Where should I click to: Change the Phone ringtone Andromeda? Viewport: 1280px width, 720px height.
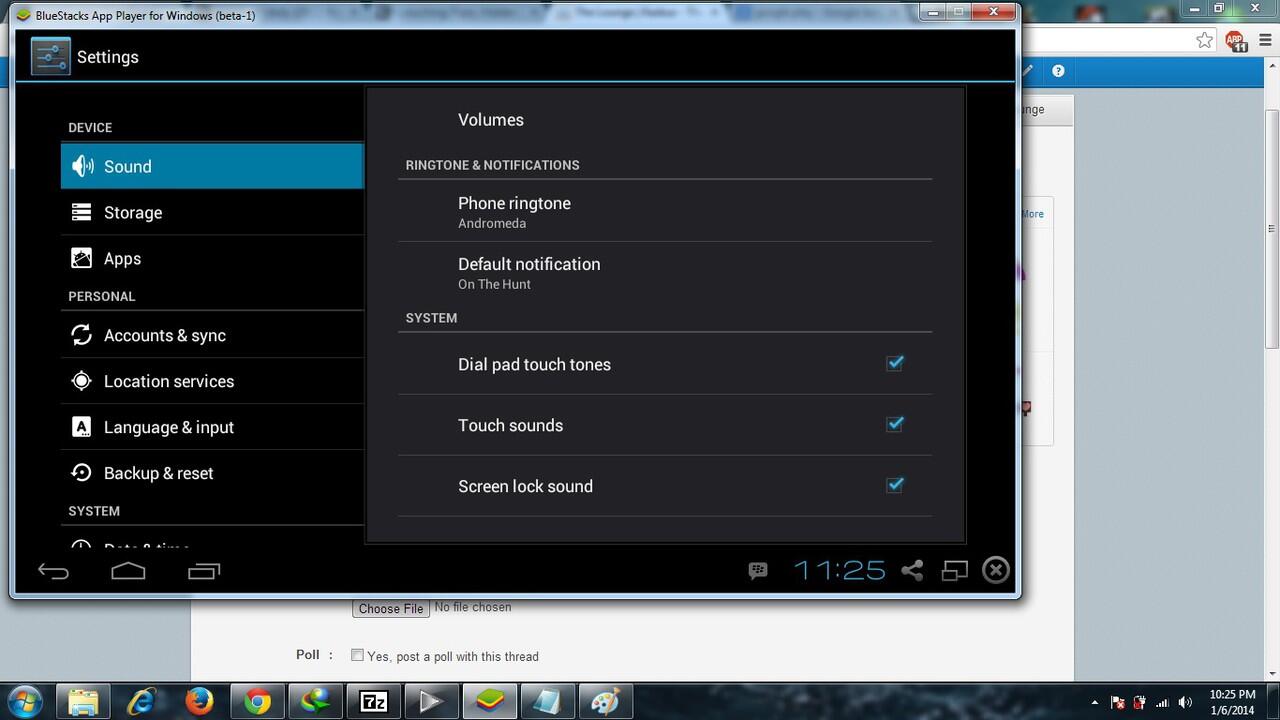(665, 211)
